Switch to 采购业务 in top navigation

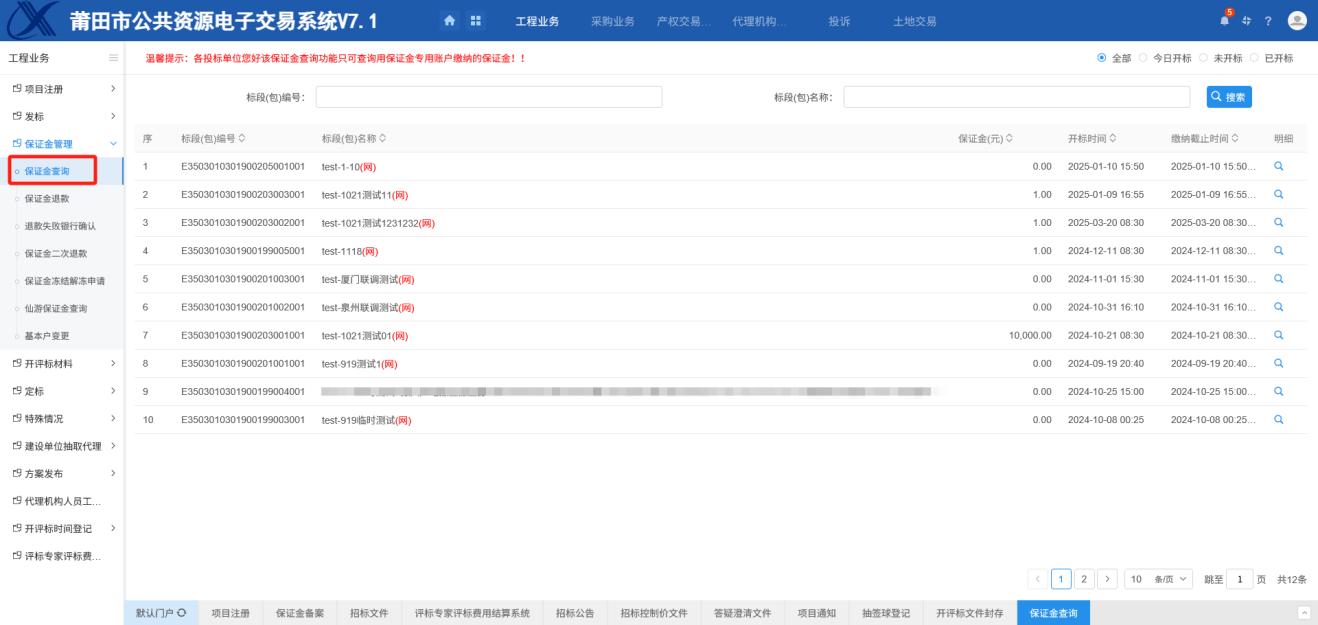(x=612, y=21)
